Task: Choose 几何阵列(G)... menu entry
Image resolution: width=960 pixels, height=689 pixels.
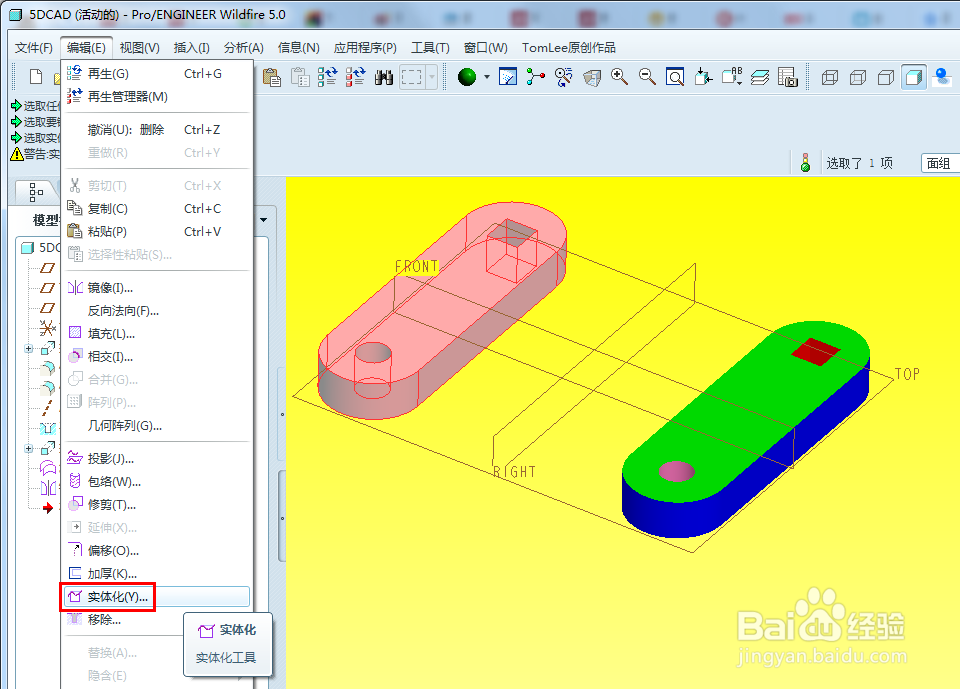Action: [x=158, y=426]
